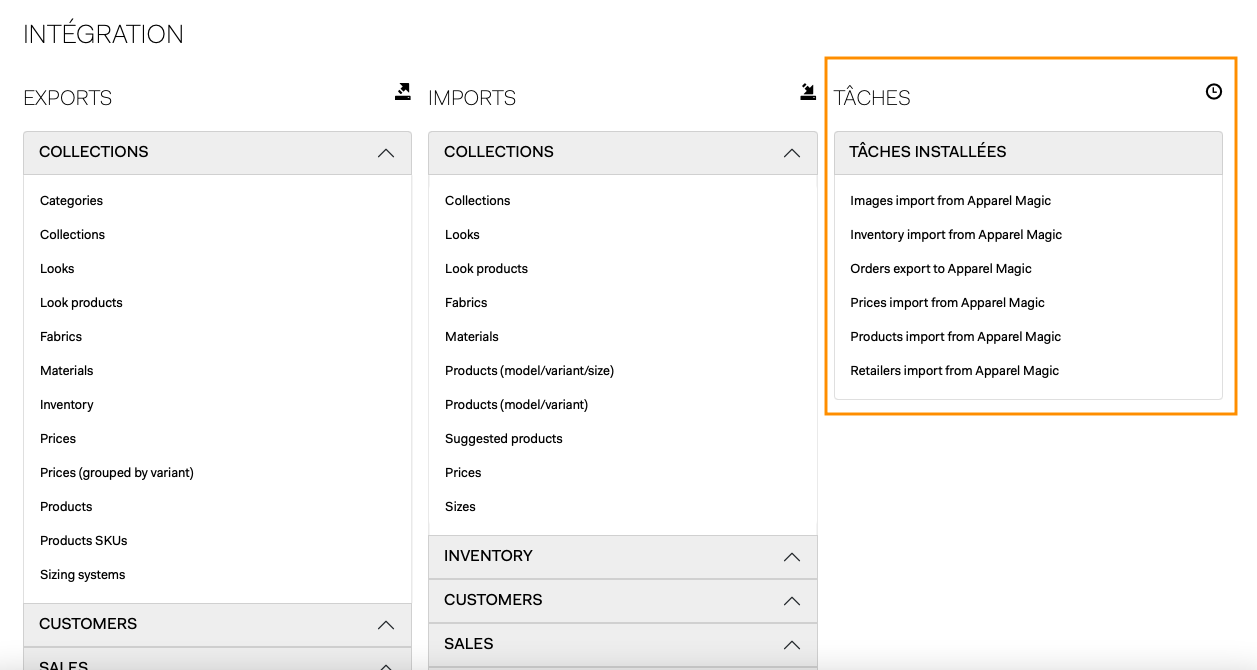This screenshot has height=670, width=1257.
Task: Choose Products (model/variant) import
Action: 516,405
